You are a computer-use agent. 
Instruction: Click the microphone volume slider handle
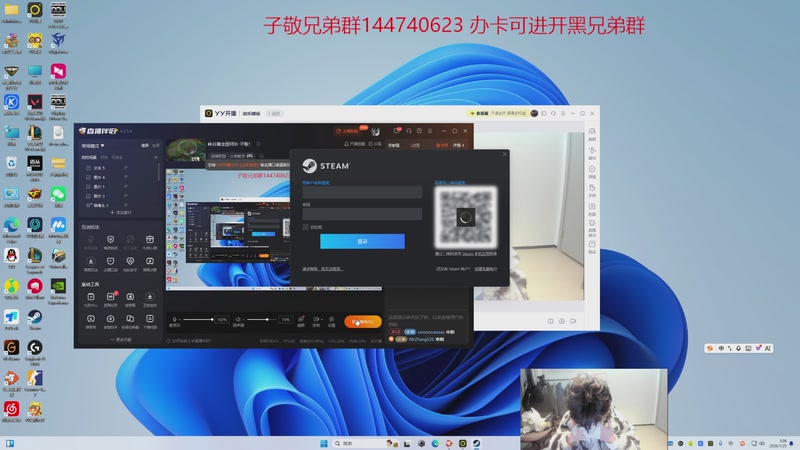coord(212,319)
